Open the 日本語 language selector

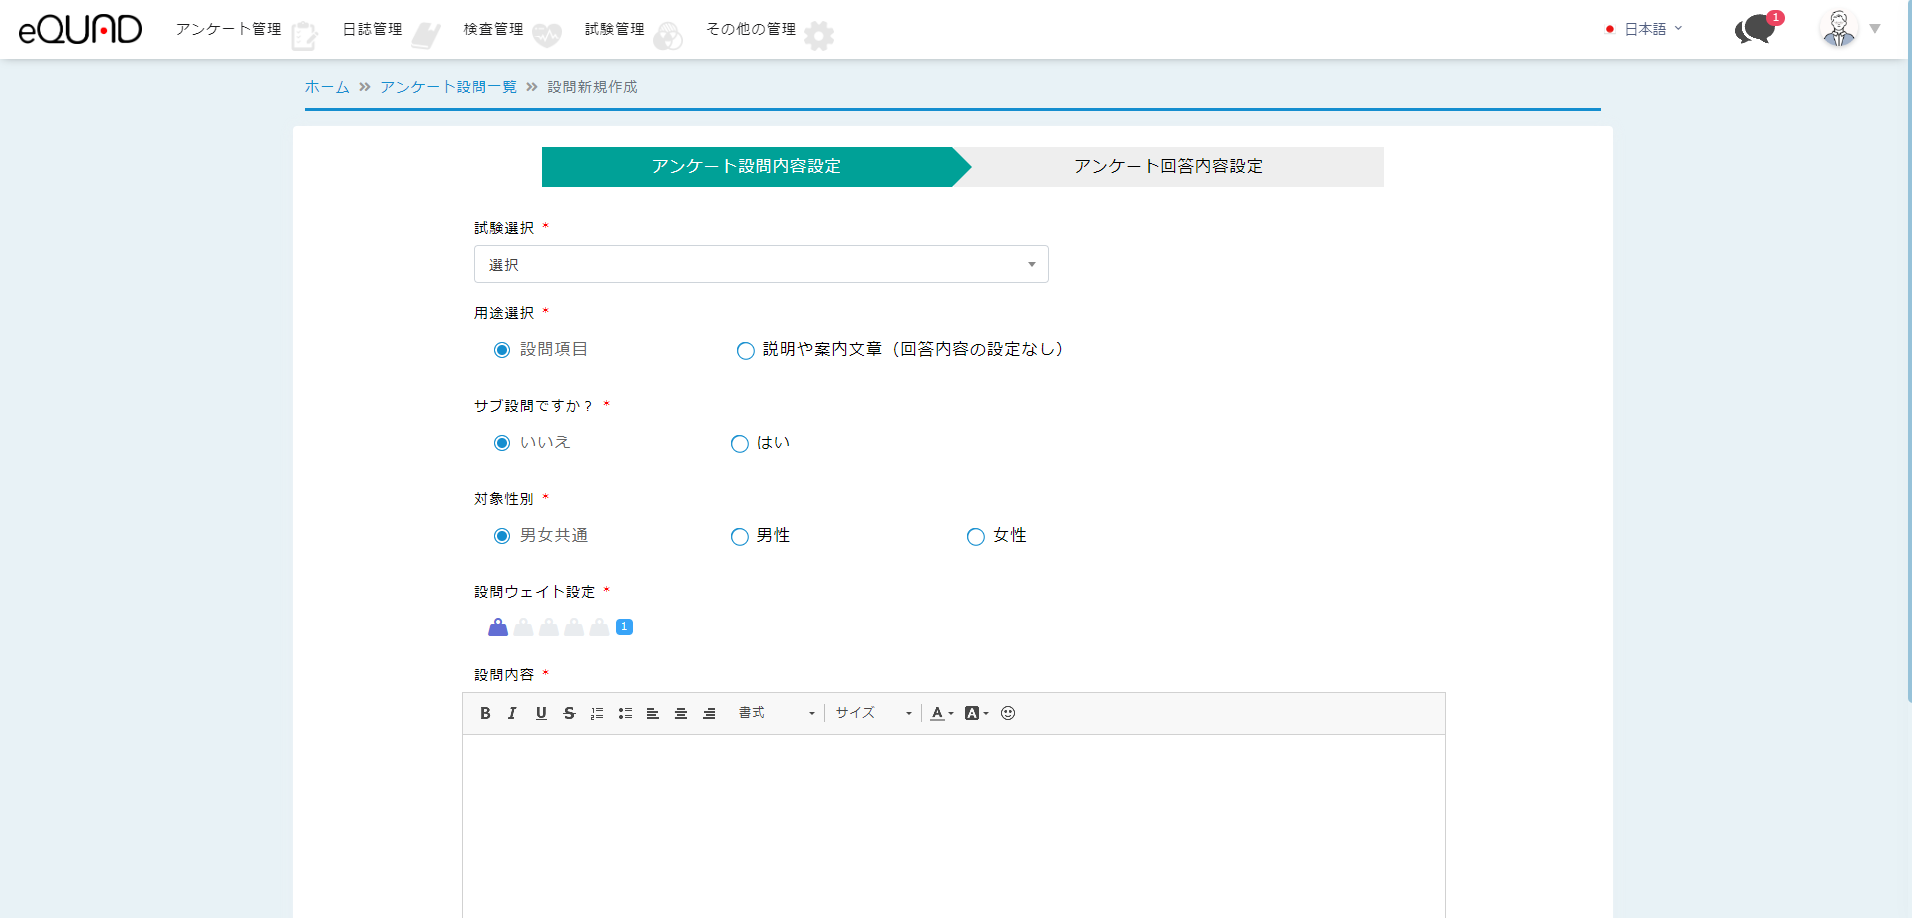pyautogui.click(x=1644, y=29)
